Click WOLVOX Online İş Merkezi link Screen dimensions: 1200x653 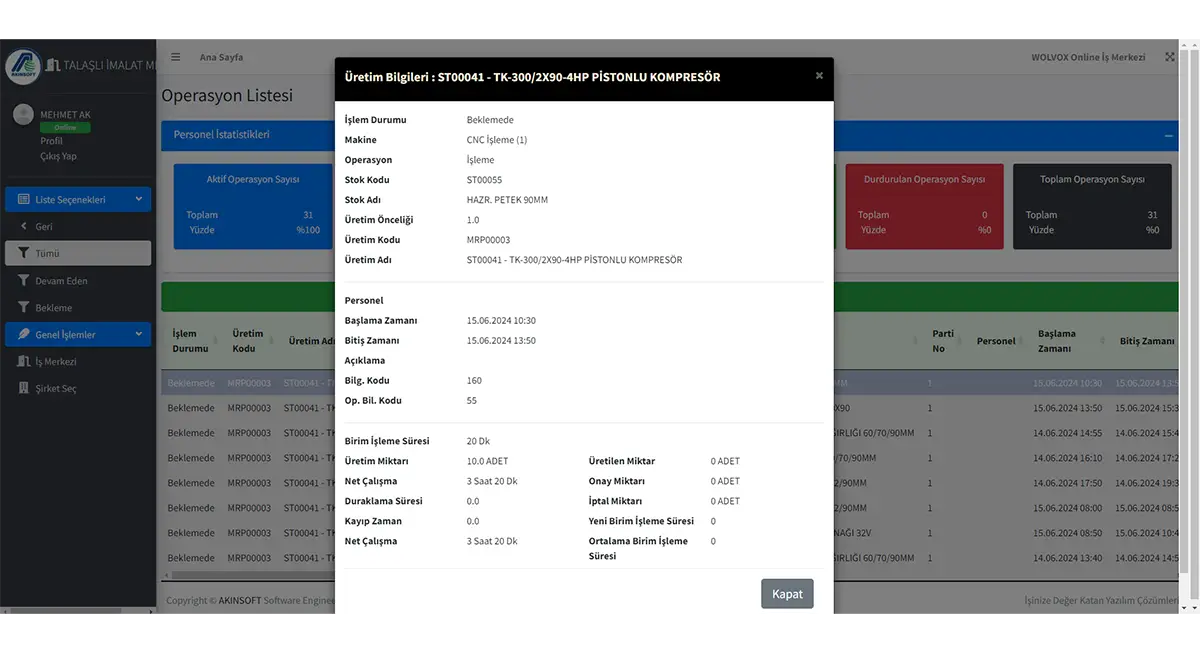[1088, 57]
